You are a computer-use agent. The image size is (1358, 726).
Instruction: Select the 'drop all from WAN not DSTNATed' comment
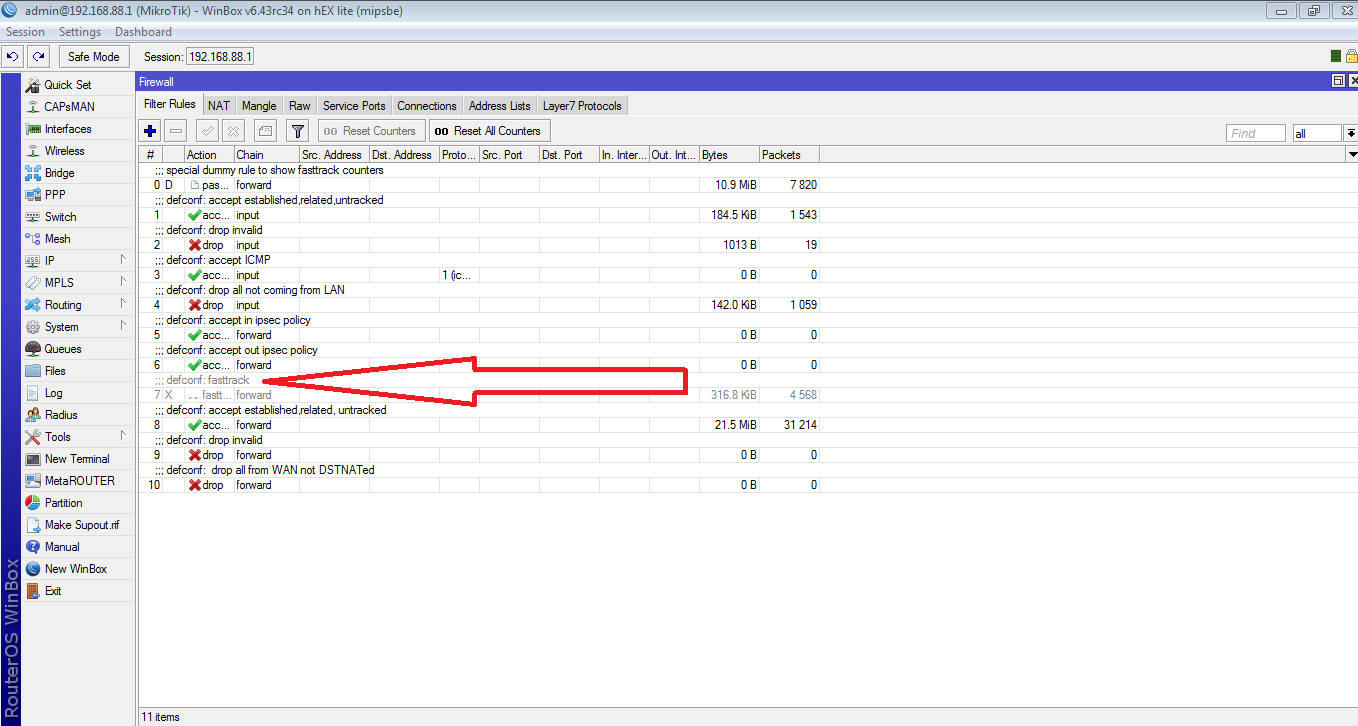coord(264,470)
